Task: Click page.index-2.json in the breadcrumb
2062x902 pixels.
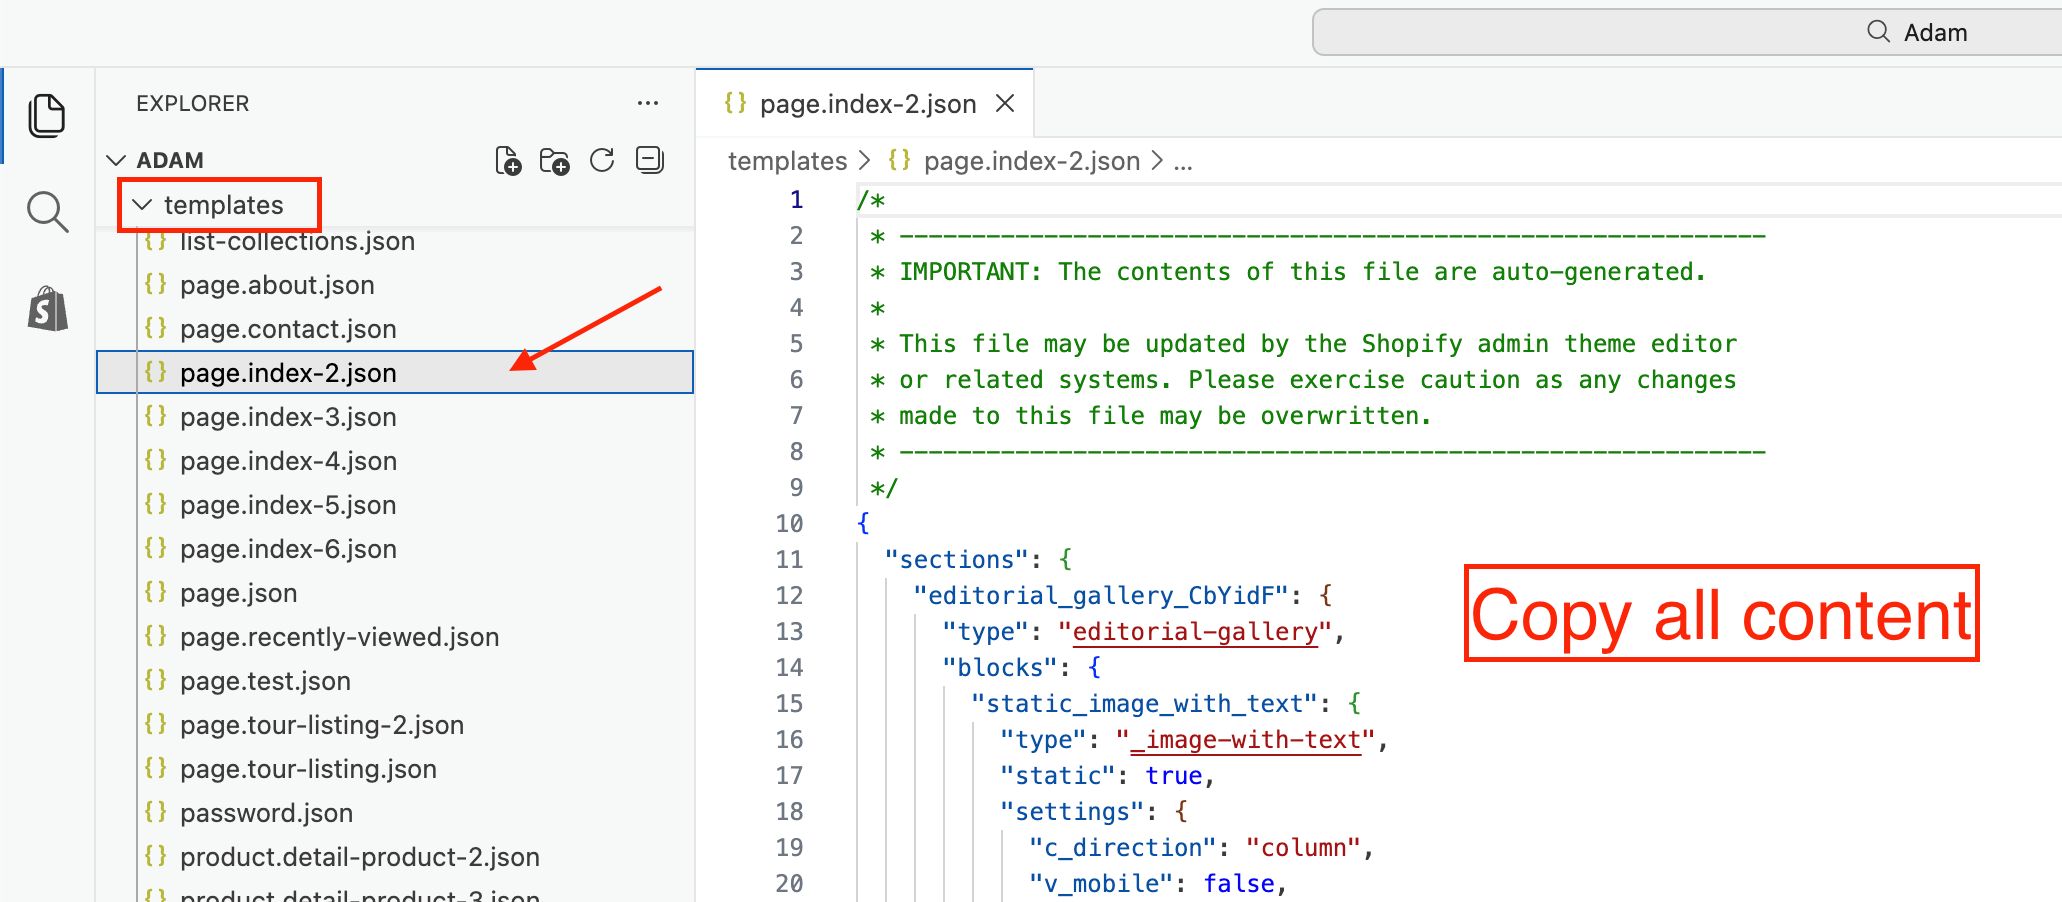Action: 1031,161
